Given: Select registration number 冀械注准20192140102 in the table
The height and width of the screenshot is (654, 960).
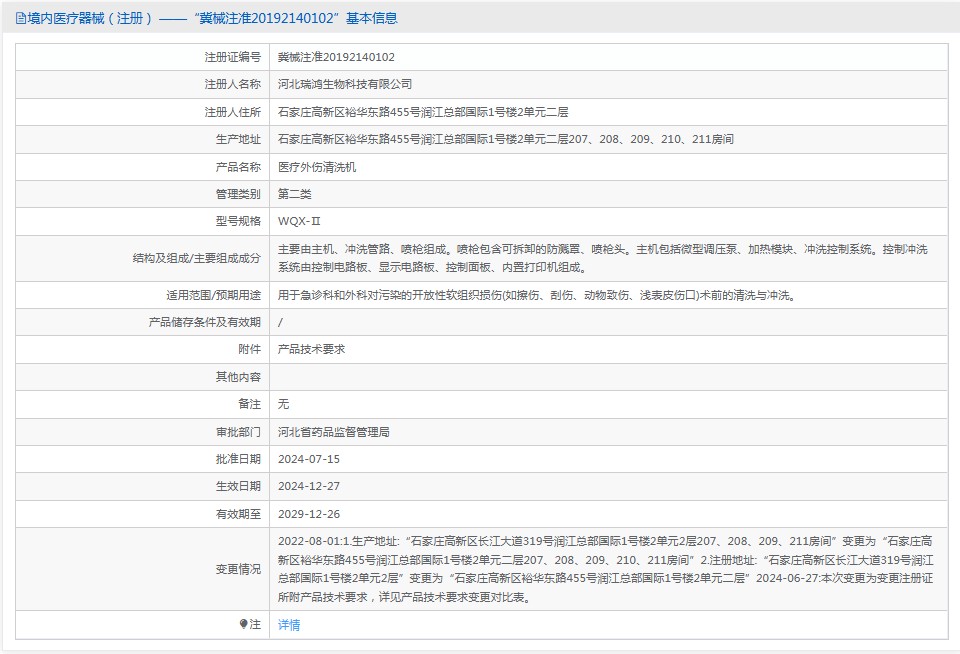Looking at the screenshot, I should pyautogui.click(x=336, y=58).
